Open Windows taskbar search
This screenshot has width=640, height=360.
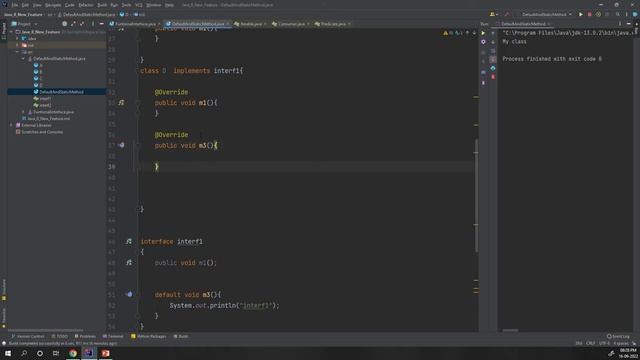click(x=24, y=353)
